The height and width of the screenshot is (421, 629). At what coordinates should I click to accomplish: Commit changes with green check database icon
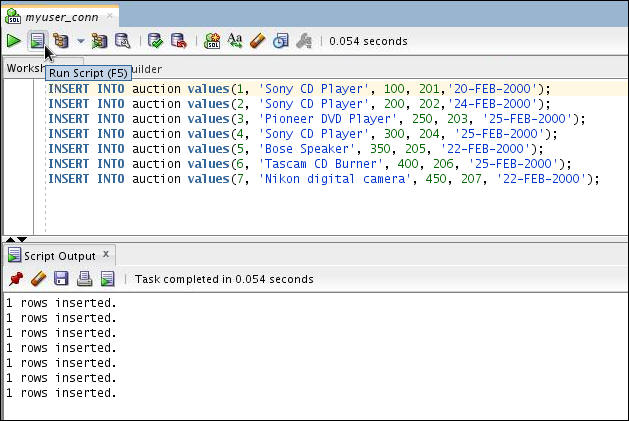pyautogui.click(x=155, y=41)
